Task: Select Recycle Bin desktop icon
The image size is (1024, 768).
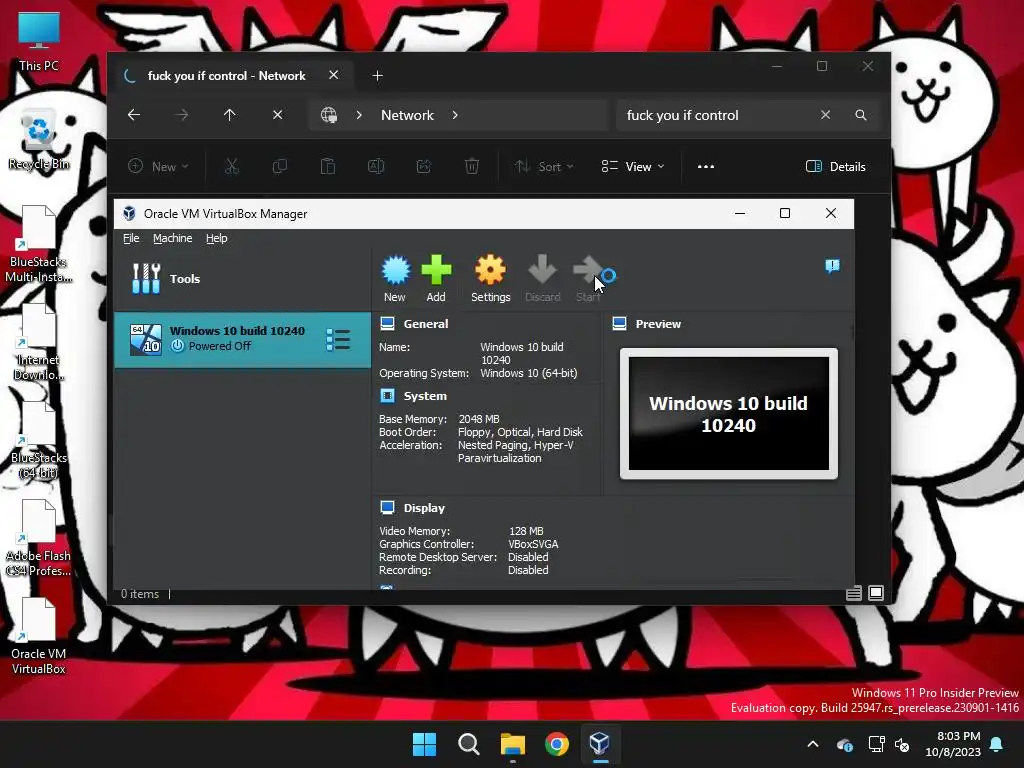Action: (x=39, y=139)
